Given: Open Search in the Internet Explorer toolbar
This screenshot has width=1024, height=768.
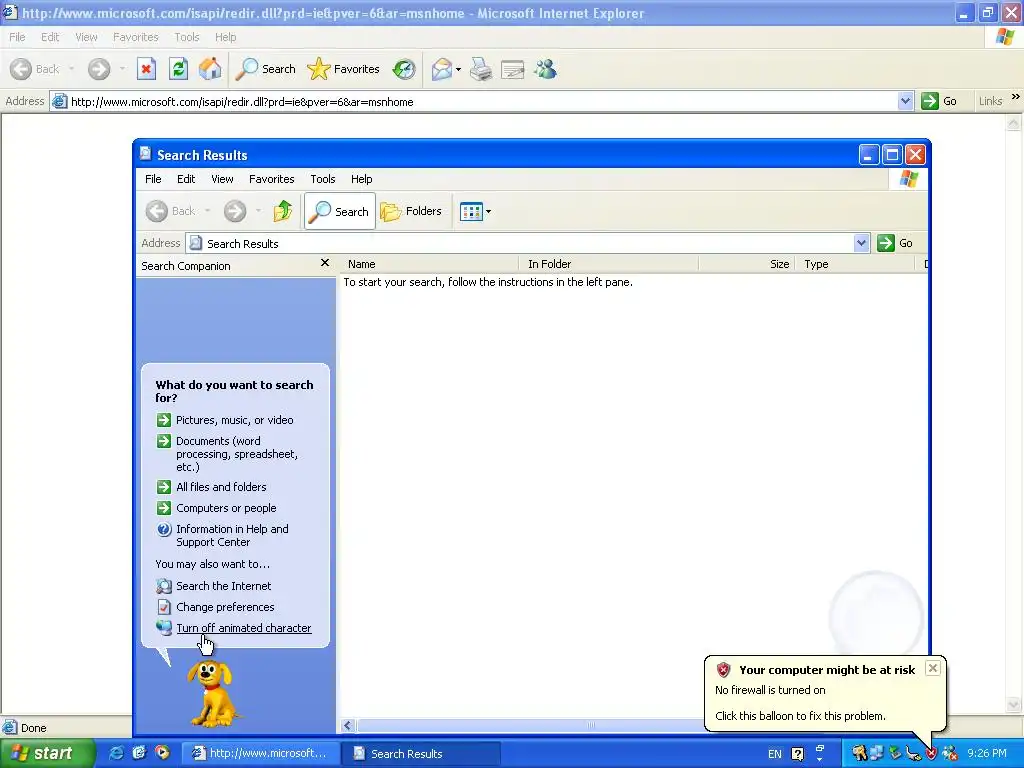Looking at the screenshot, I should tap(265, 69).
